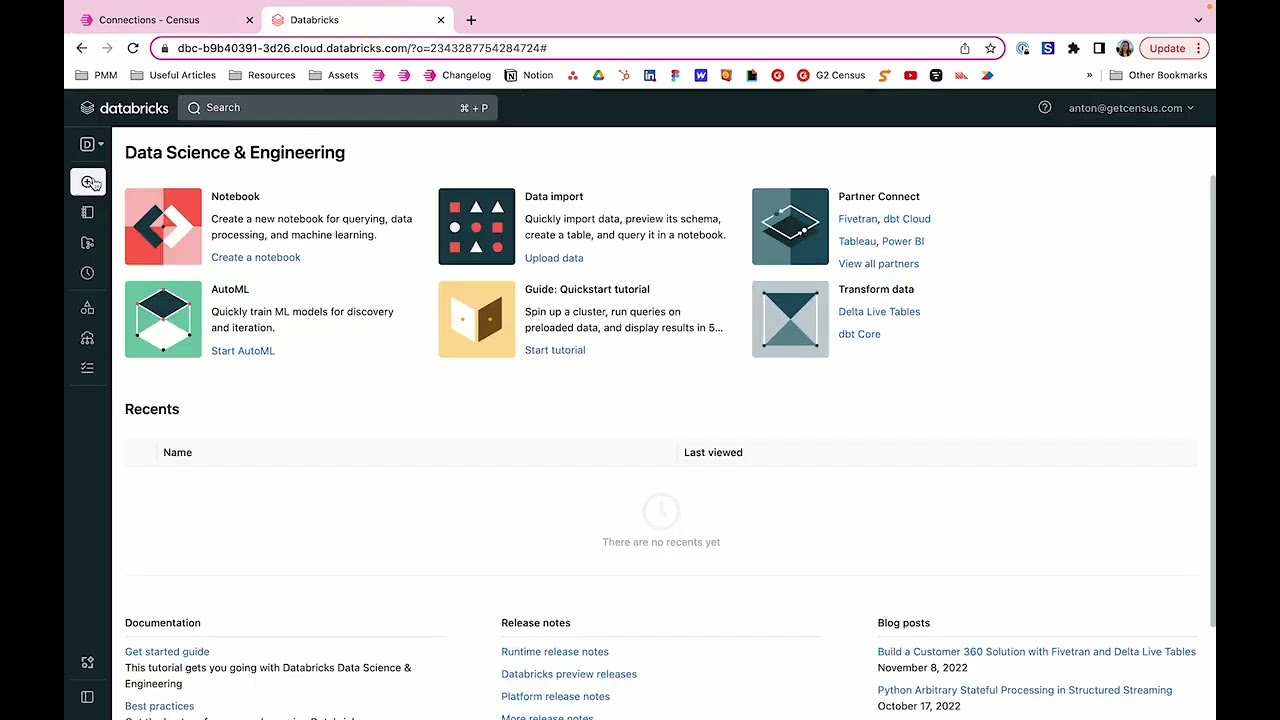Click the Transform data card thumbnail
This screenshot has height=720, width=1280.
tap(790, 319)
